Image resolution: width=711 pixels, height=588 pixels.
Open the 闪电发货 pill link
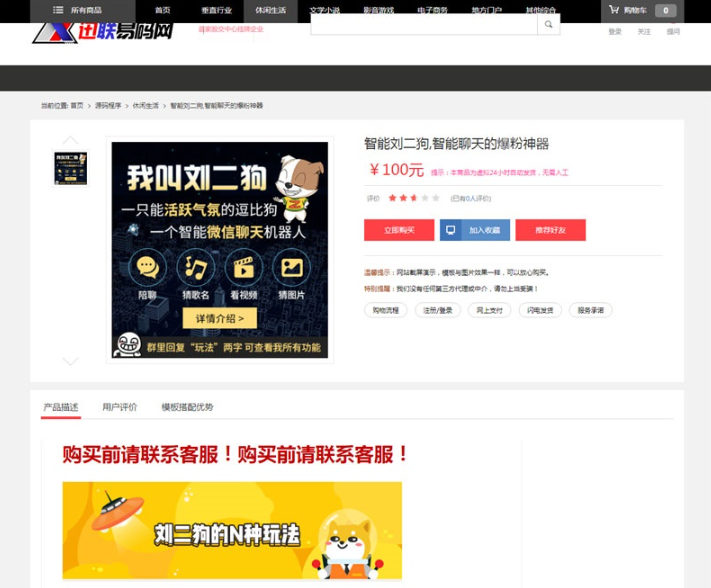(540, 310)
